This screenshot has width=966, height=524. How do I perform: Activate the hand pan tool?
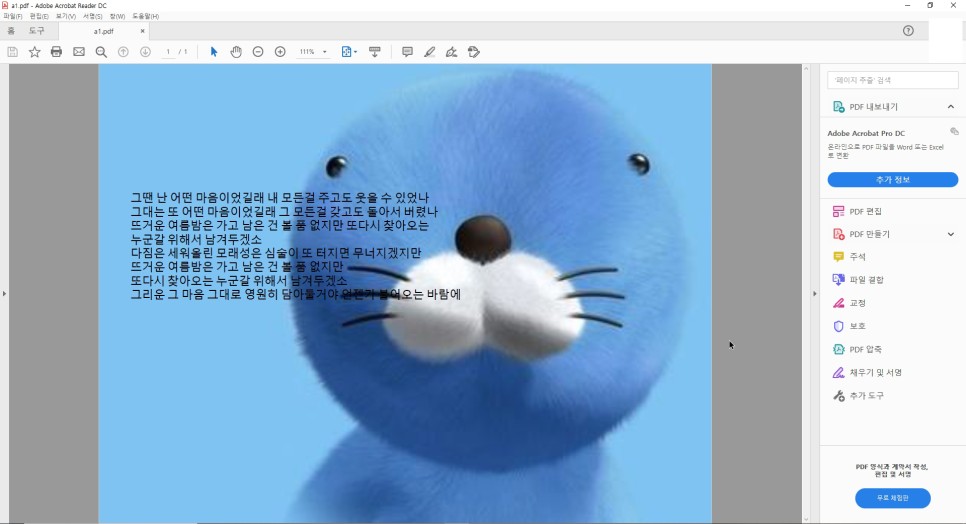point(236,52)
